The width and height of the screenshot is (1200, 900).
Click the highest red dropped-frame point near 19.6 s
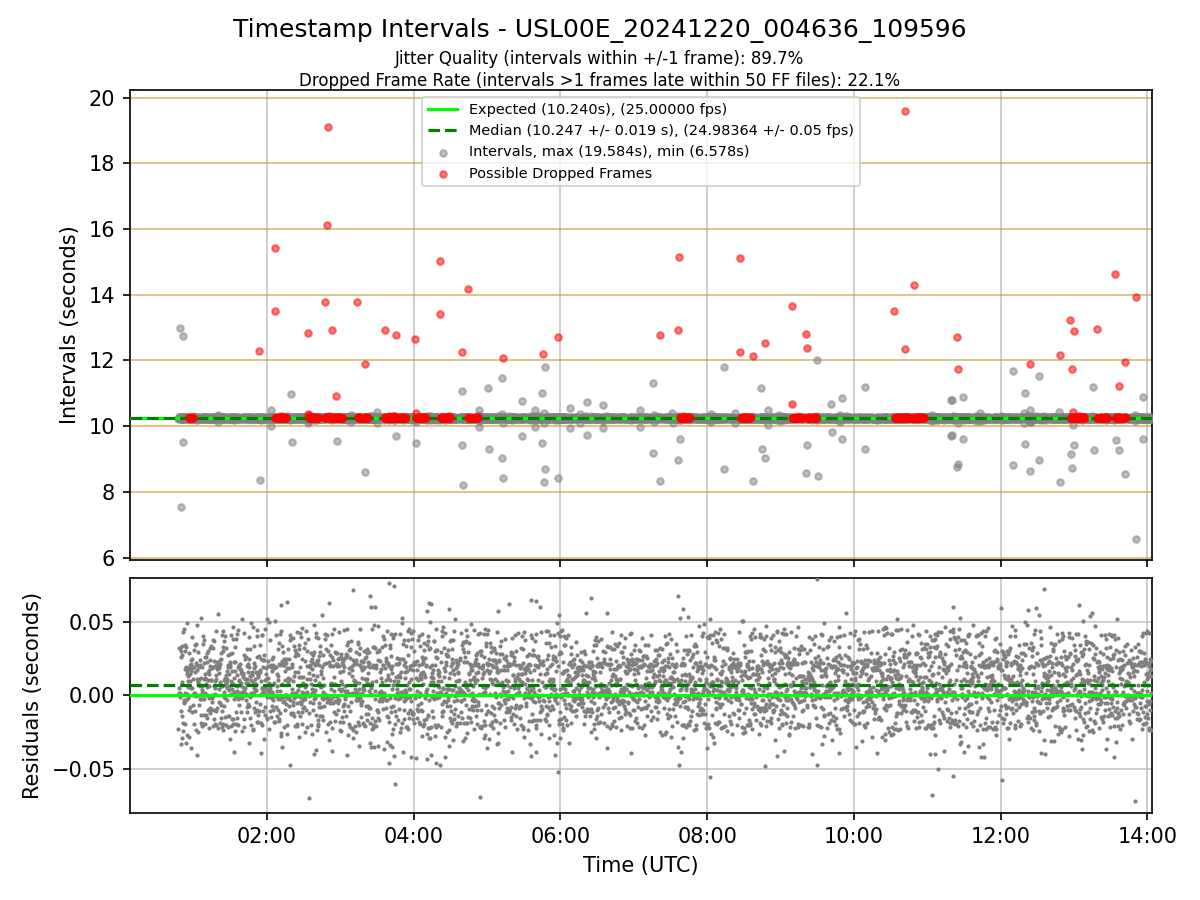click(x=905, y=111)
